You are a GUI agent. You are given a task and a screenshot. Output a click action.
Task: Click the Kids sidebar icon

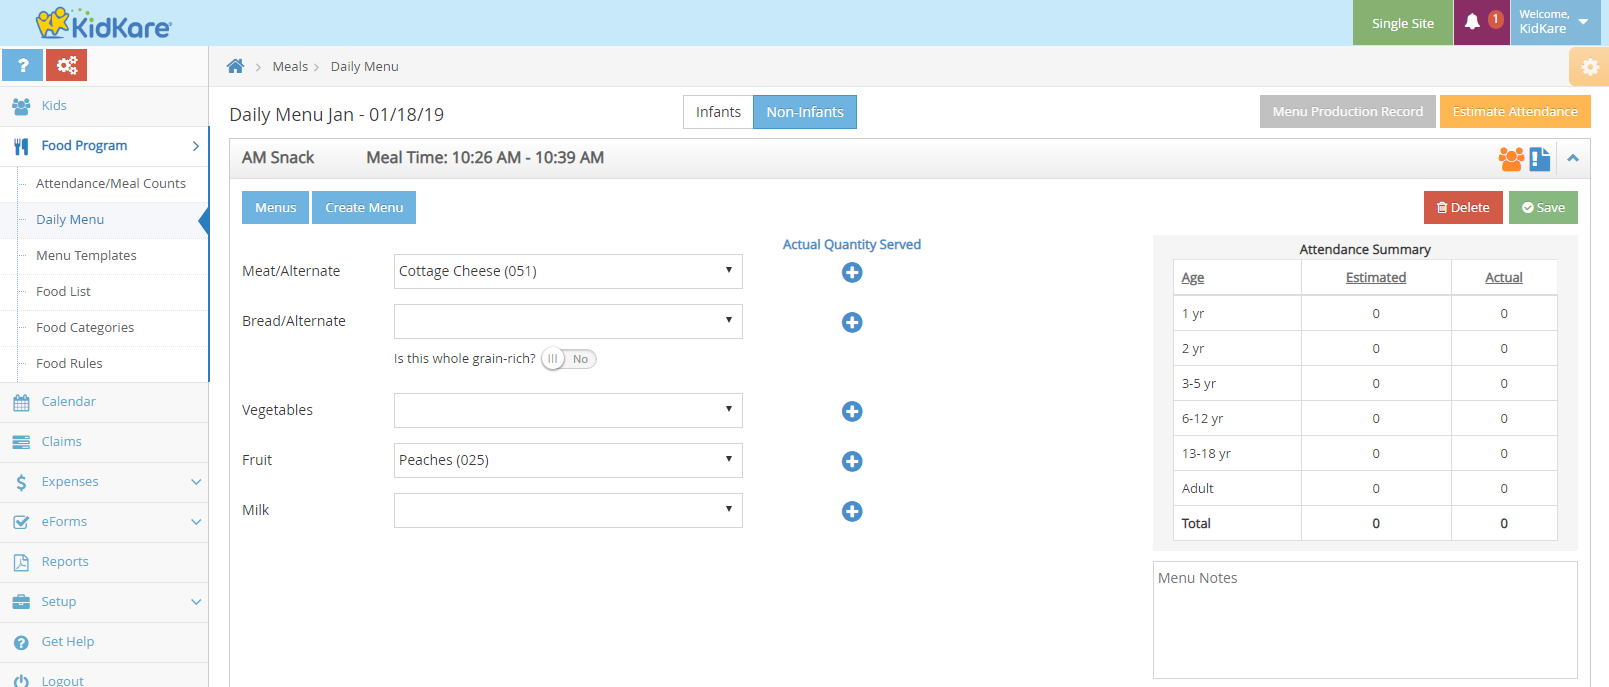click(x=21, y=106)
